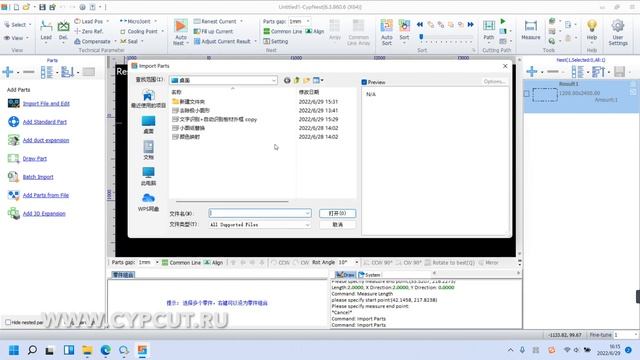The image size is (640, 360).
Task: Open Microsoft Edge from taskbar
Action: point(105,350)
